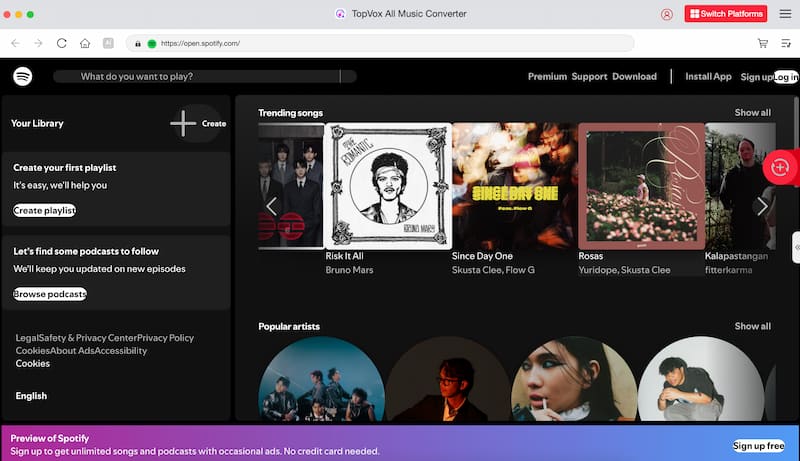The image size is (800, 461).
Task: Click Sign up in the header
Action: [x=757, y=77]
